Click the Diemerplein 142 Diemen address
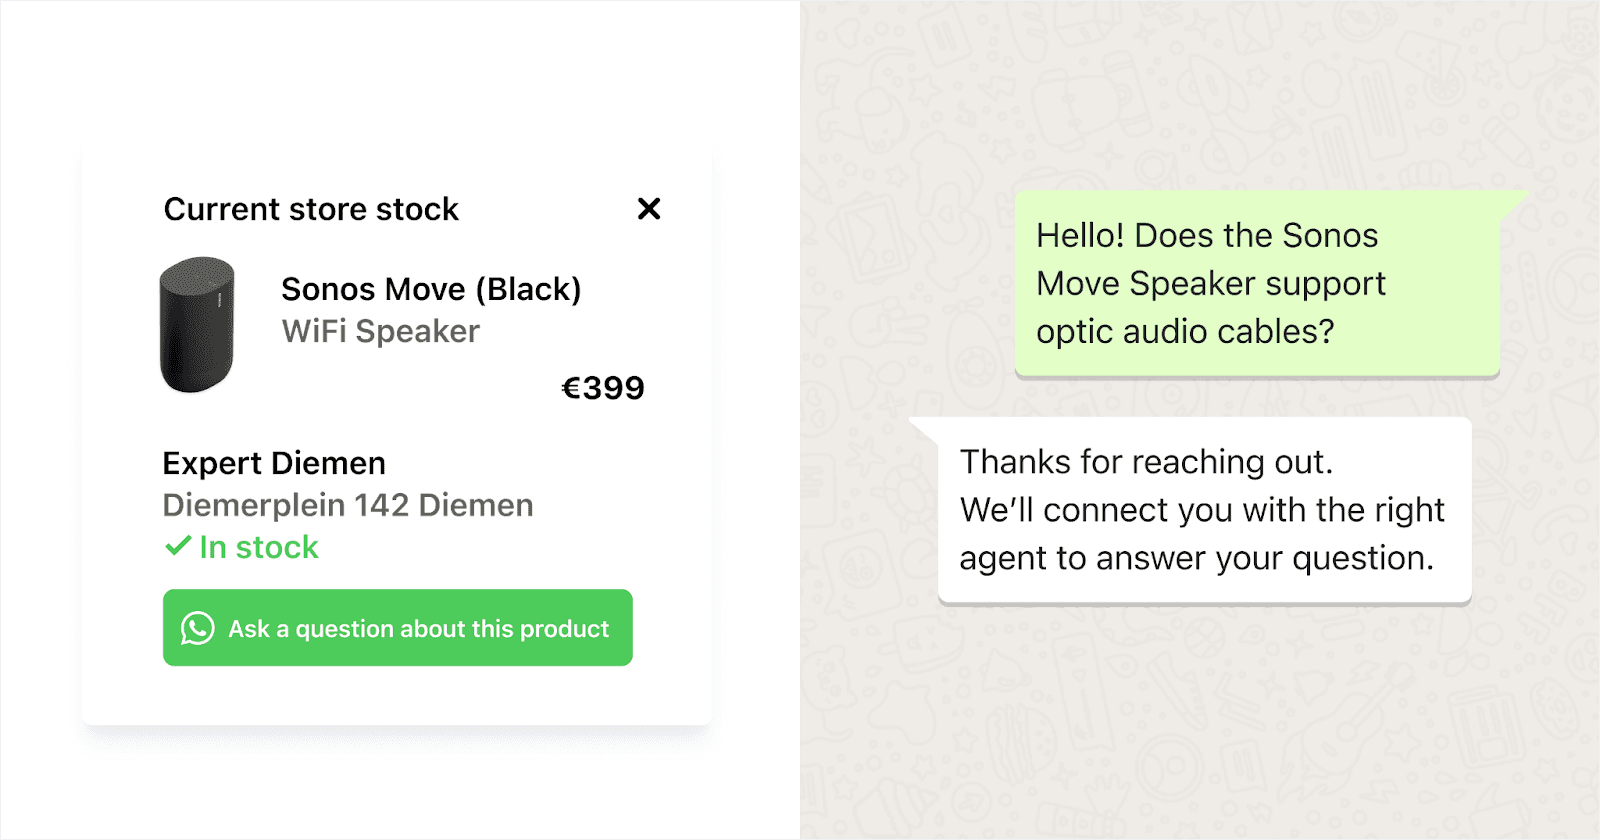 click(348, 505)
